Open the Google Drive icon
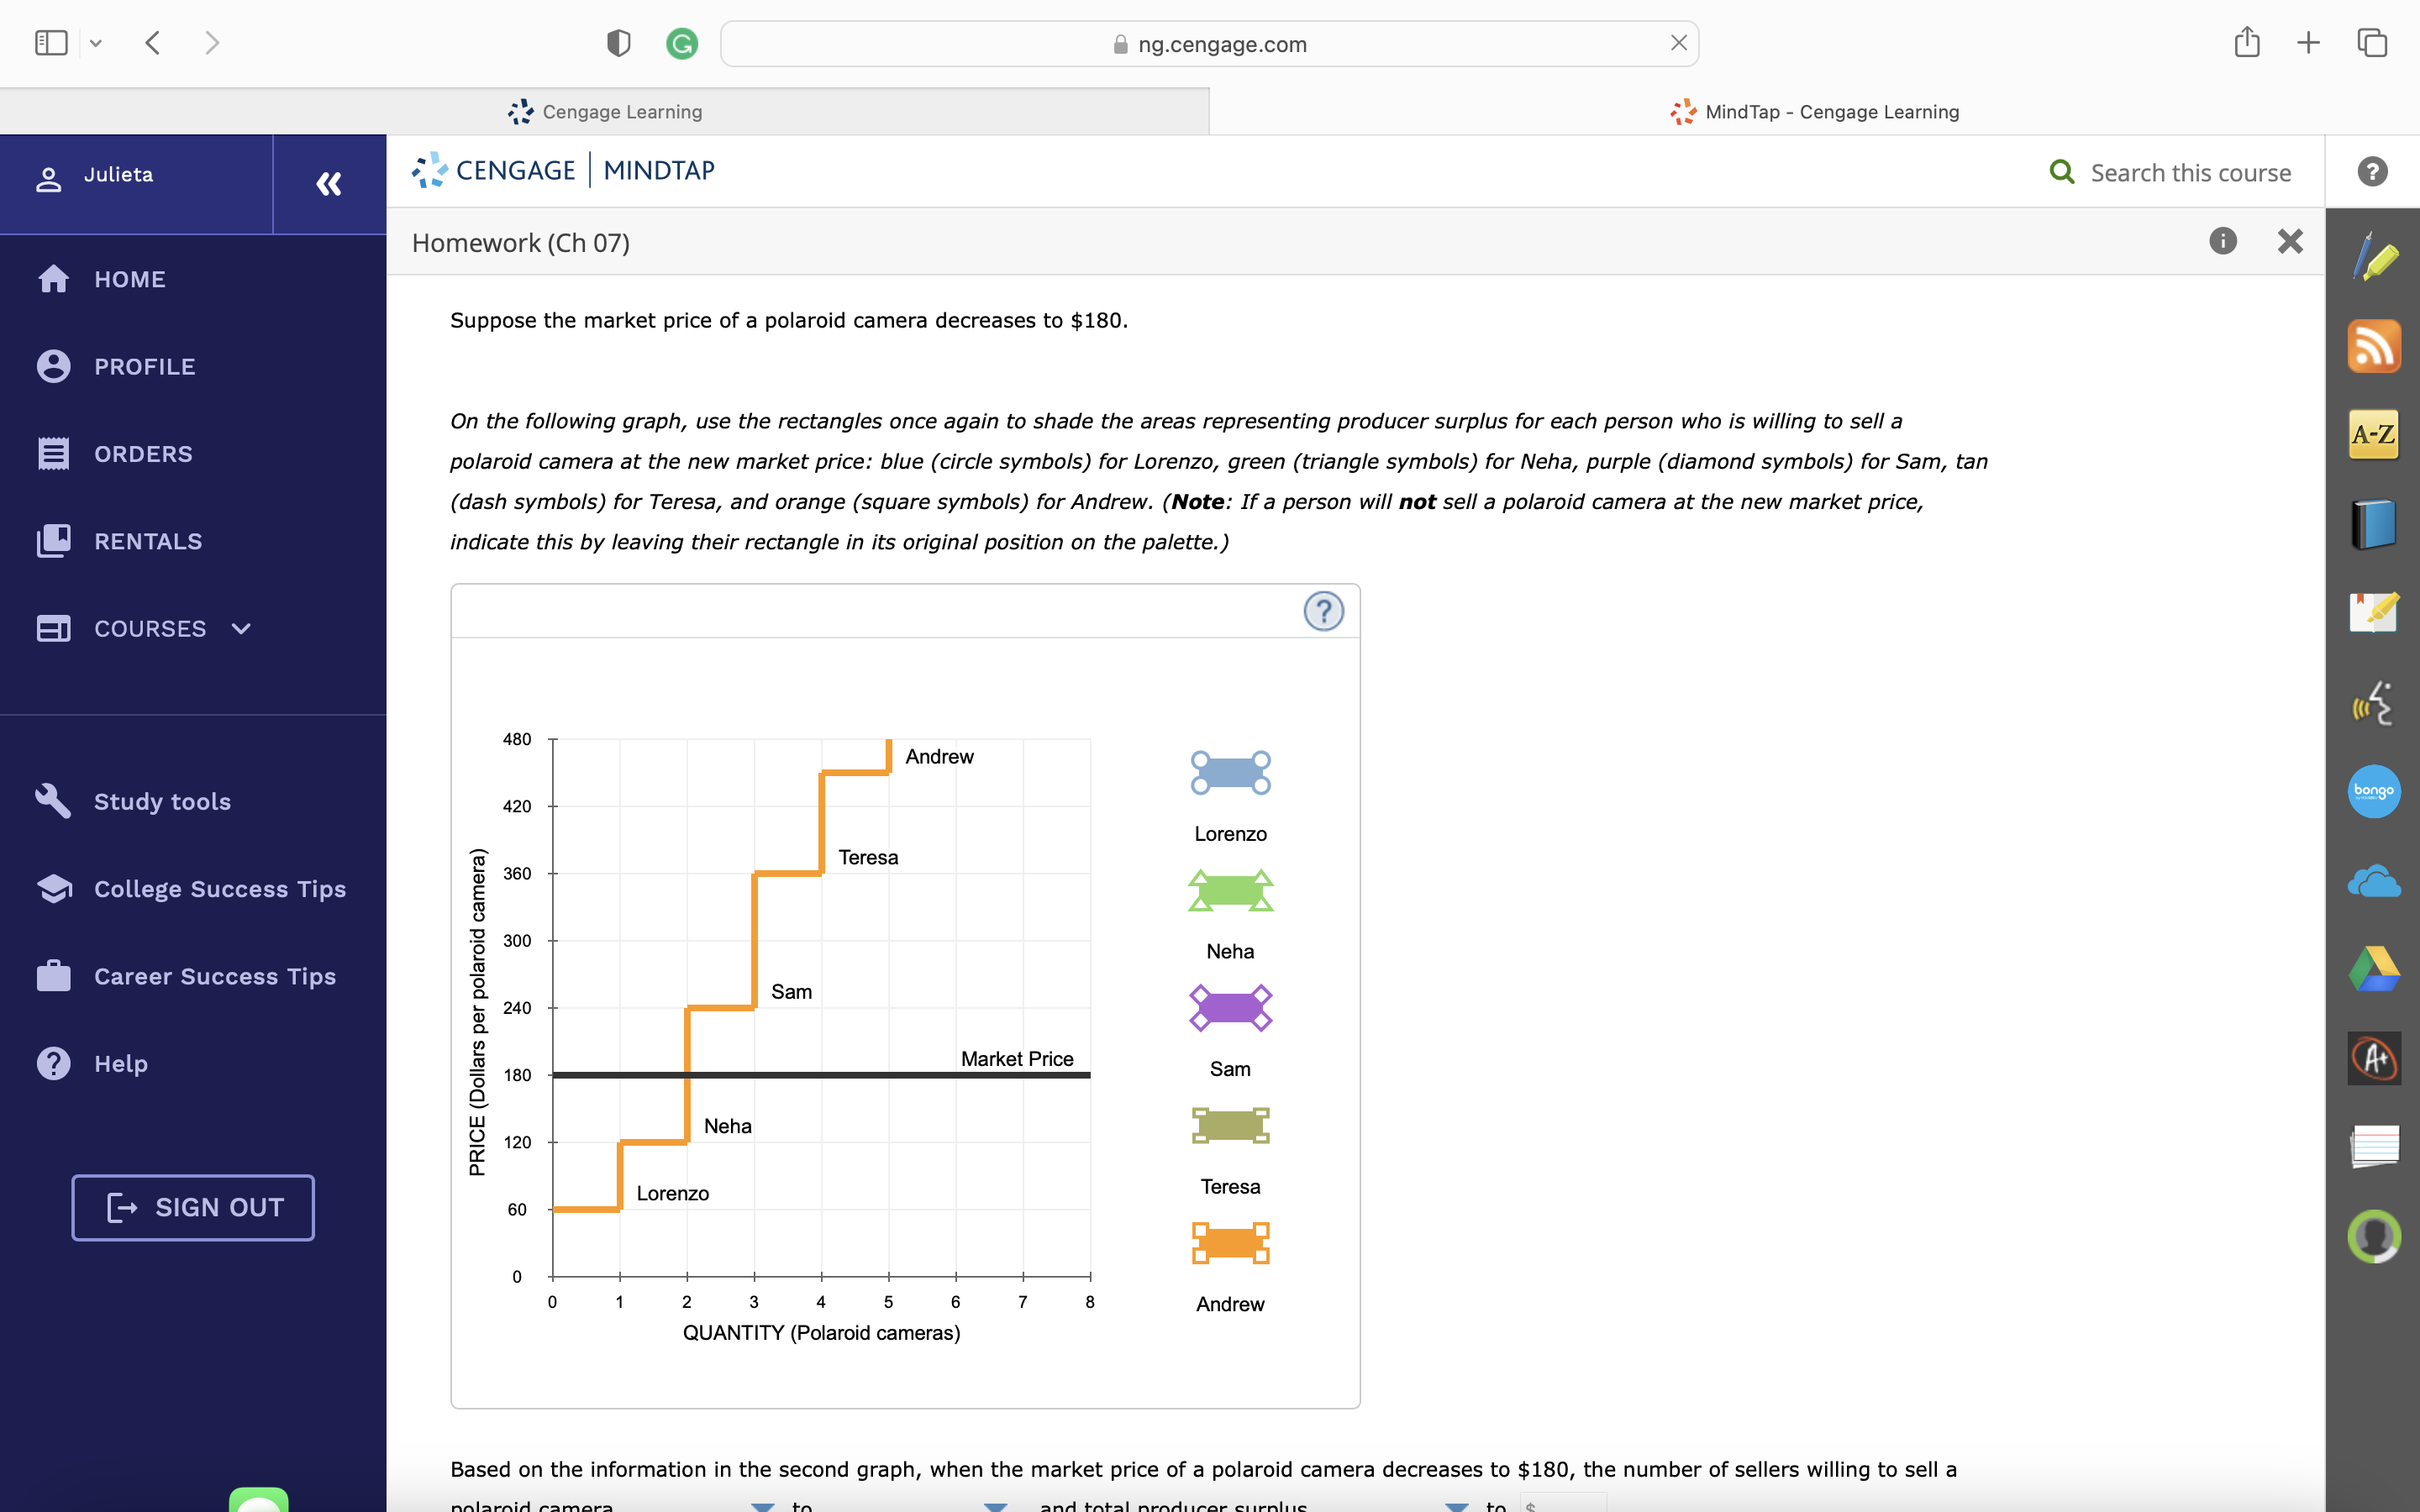The width and height of the screenshot is (2420, 1512). click(2374, 969)
